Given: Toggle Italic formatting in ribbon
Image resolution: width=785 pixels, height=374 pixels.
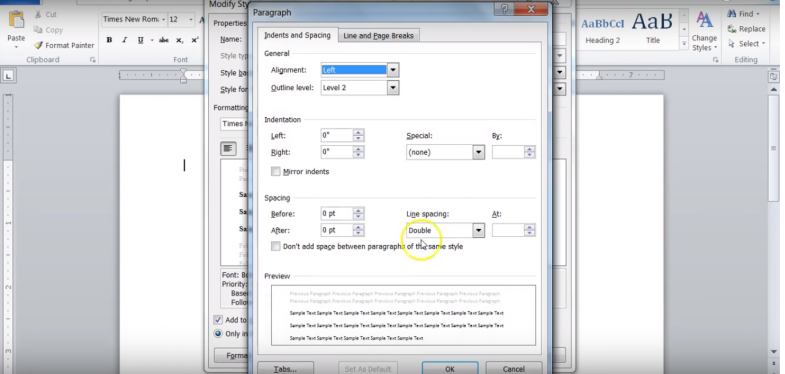Looking at the screenshot, I should [125, 40].
